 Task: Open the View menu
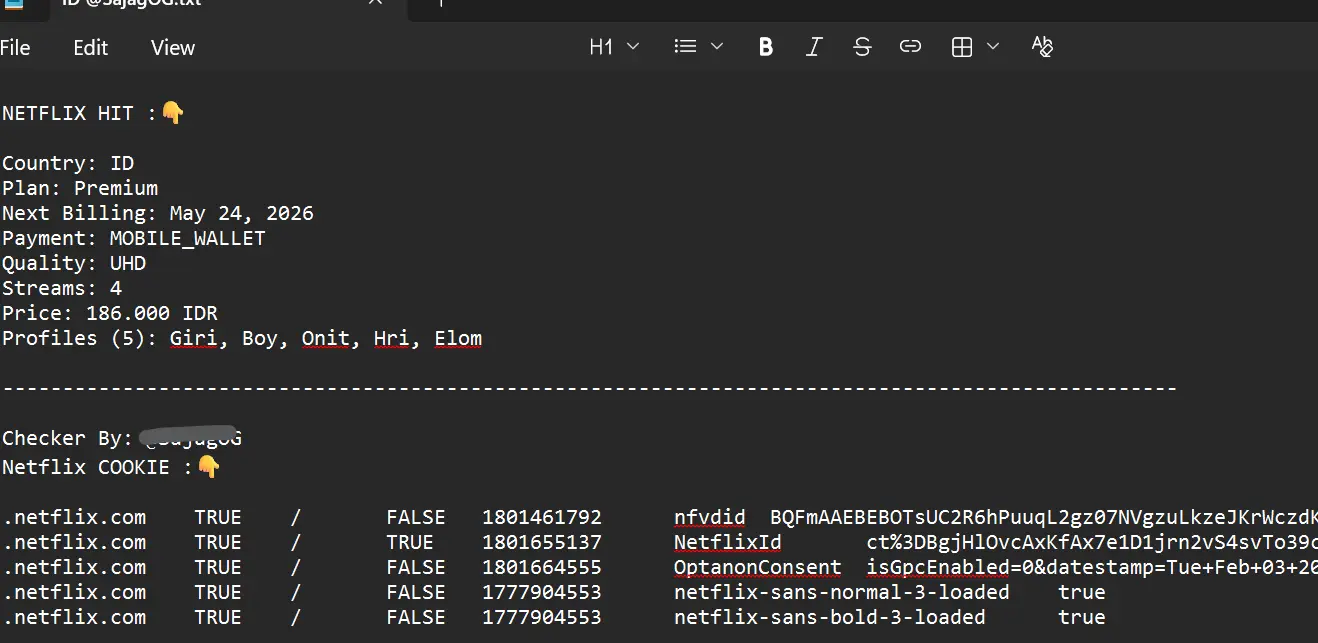point(173,48)
